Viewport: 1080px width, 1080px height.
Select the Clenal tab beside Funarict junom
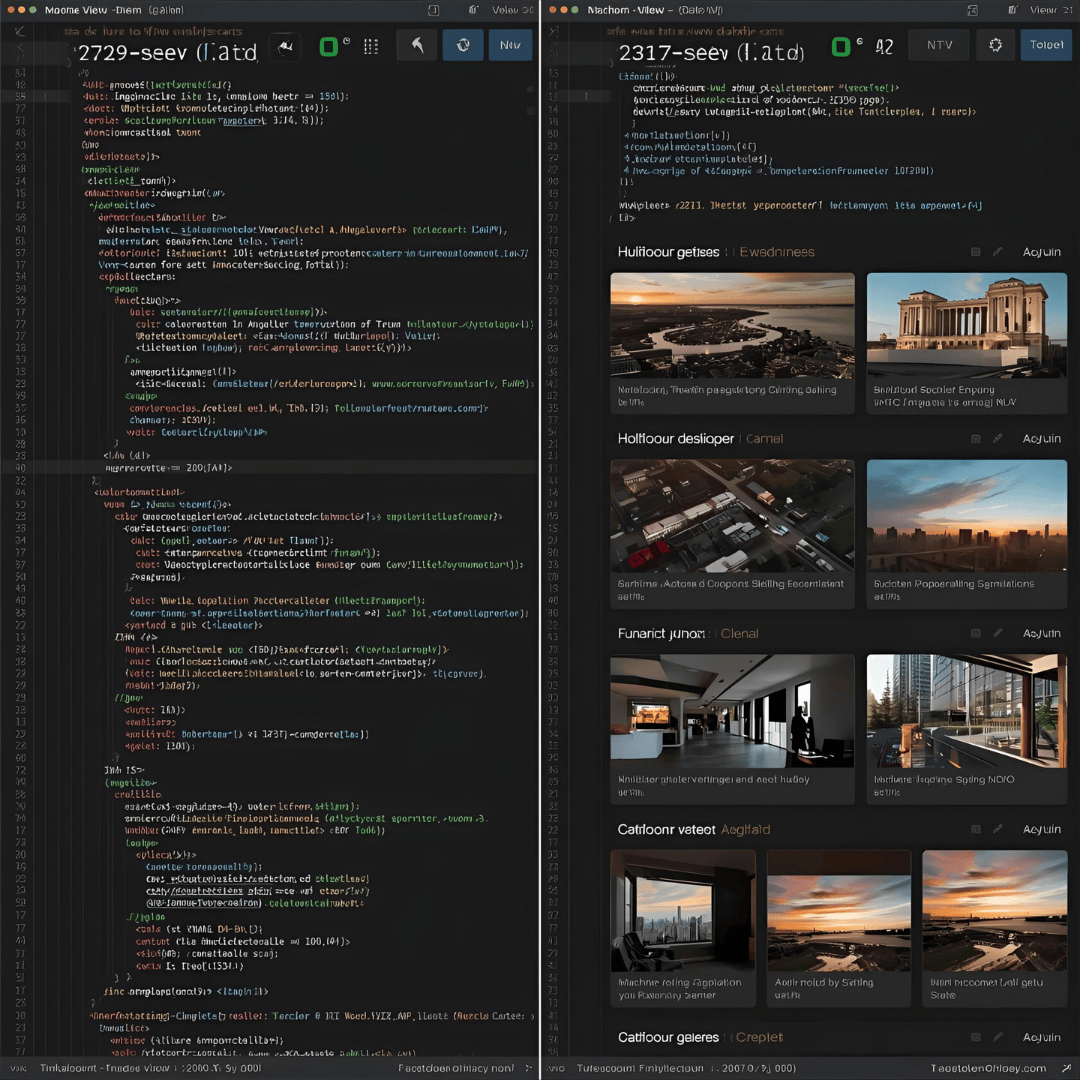tap(739, 634)
